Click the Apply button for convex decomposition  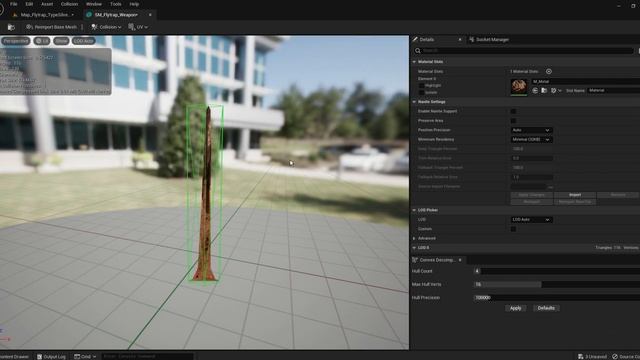(x=516, y=308)
